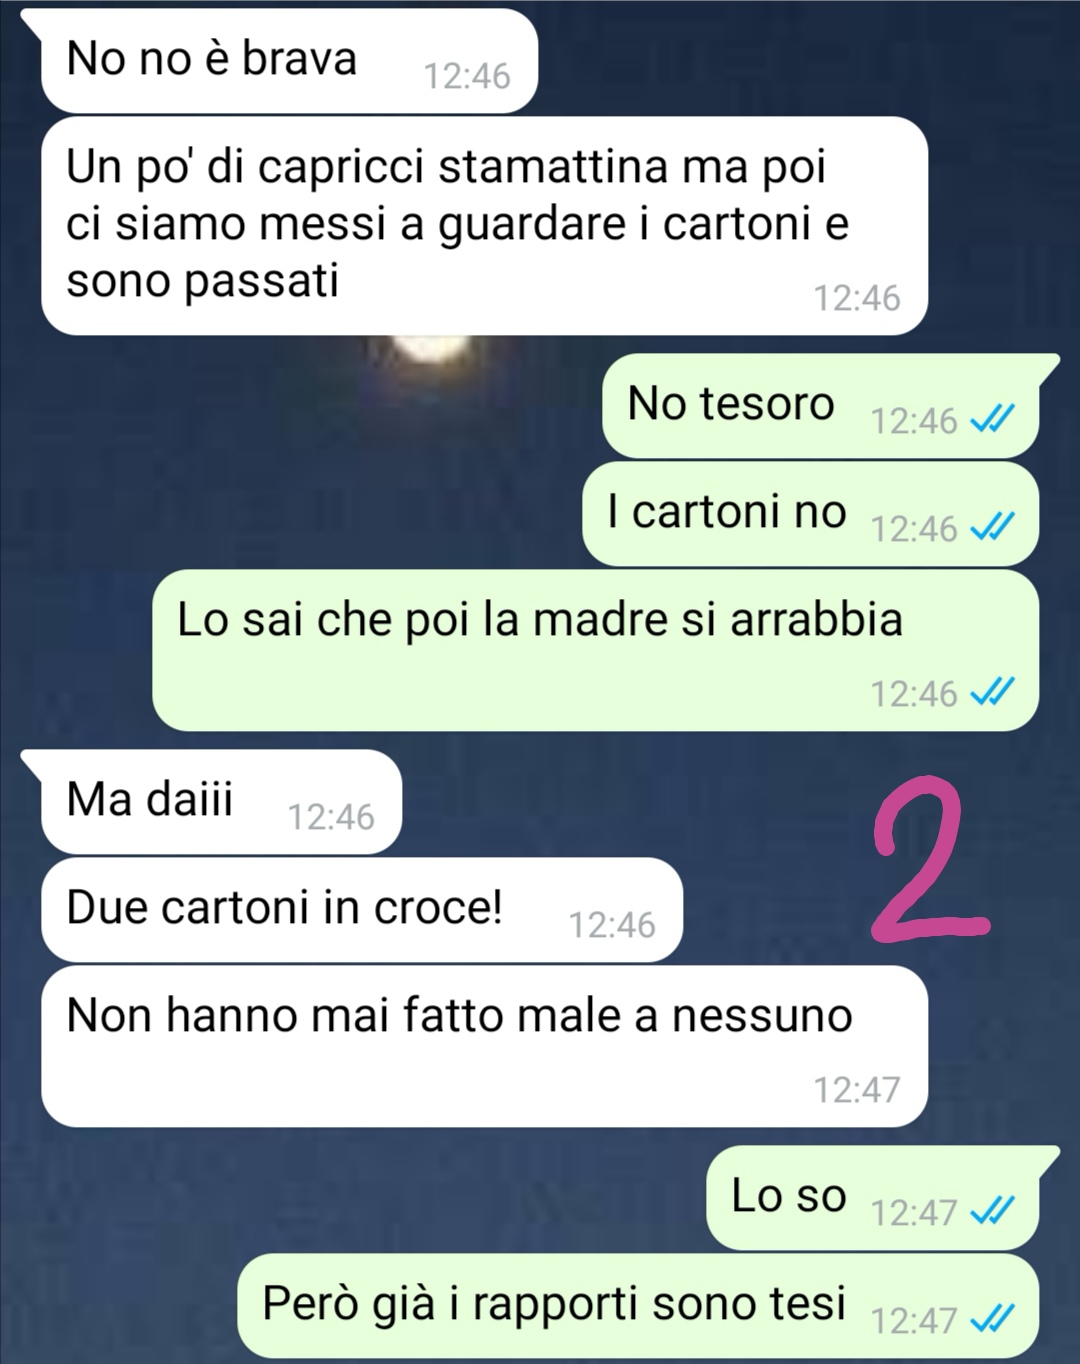Click the 12:46 timestamp on 'Due cartoni in croce!'

click(x=612, y=925)
